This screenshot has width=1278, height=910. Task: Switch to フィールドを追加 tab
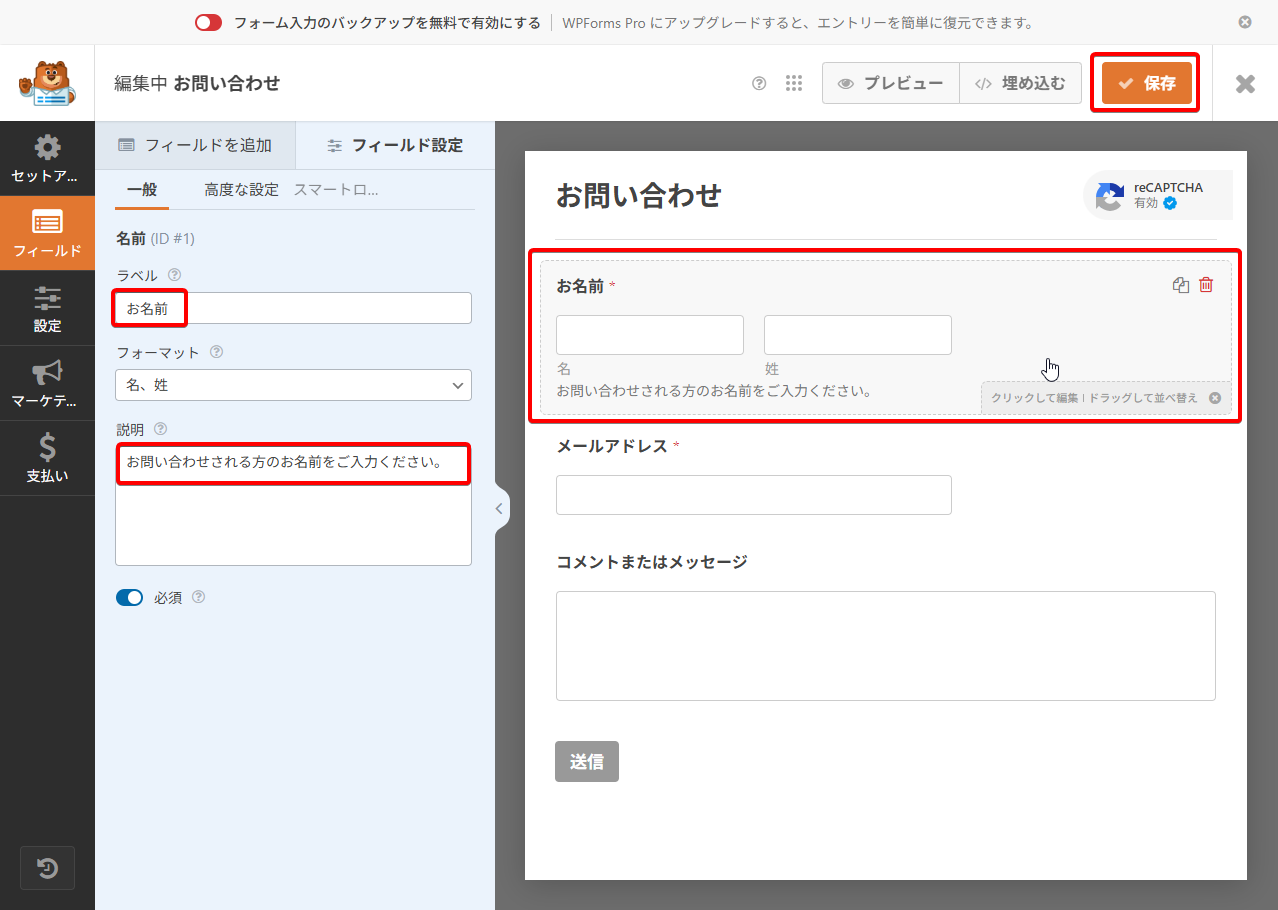tap(195, 145)
